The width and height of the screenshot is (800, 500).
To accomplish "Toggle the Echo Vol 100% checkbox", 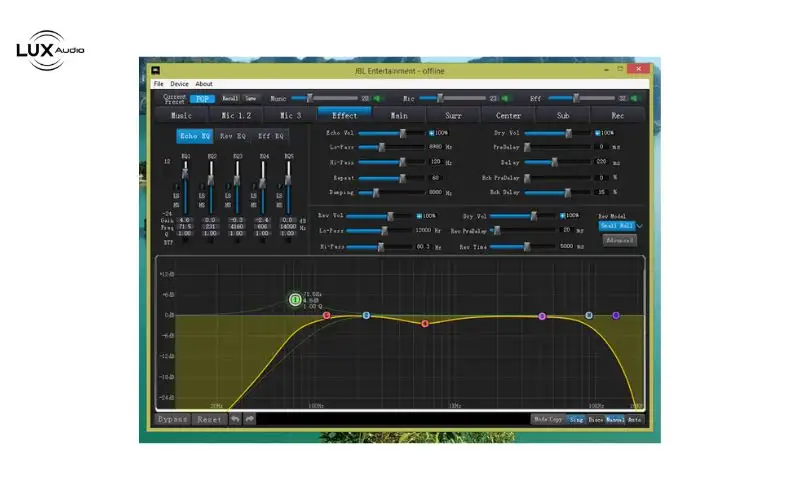I will click(431, 133).
